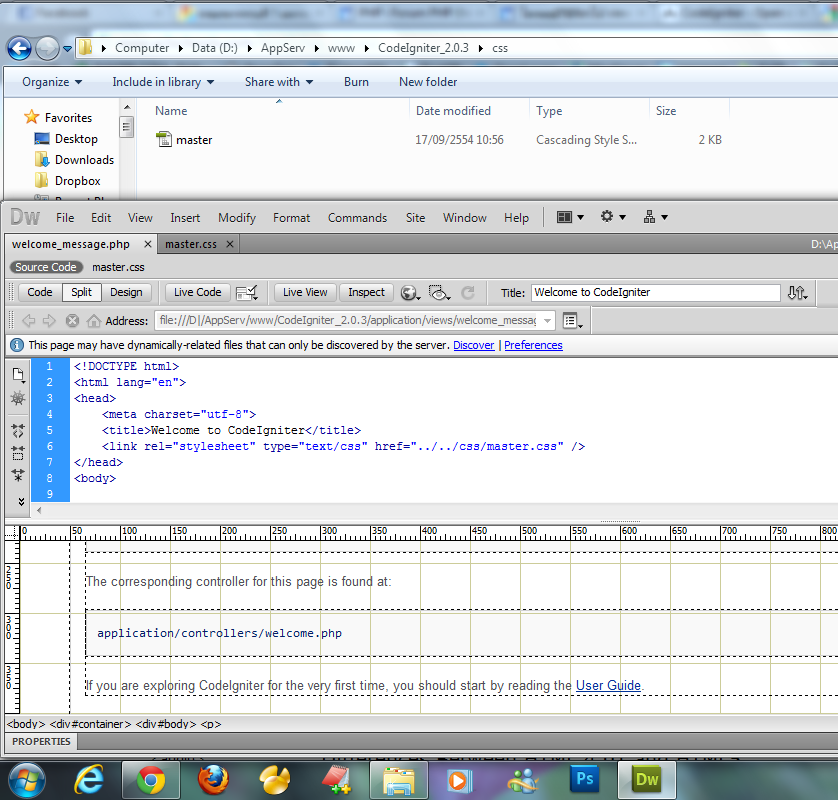Open Dropbox in Favorites sidebar
The height and width of the screenshot is (800, 838).
67,181
